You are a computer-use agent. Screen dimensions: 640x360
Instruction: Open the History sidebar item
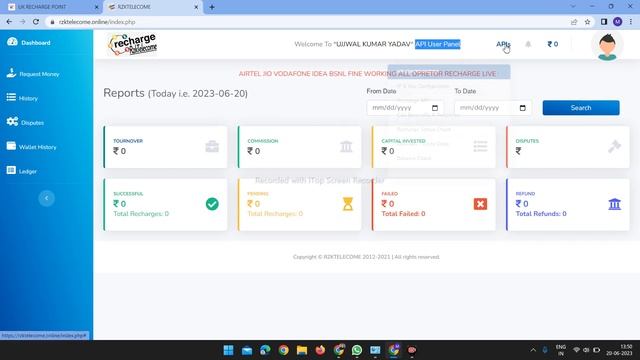22,98
